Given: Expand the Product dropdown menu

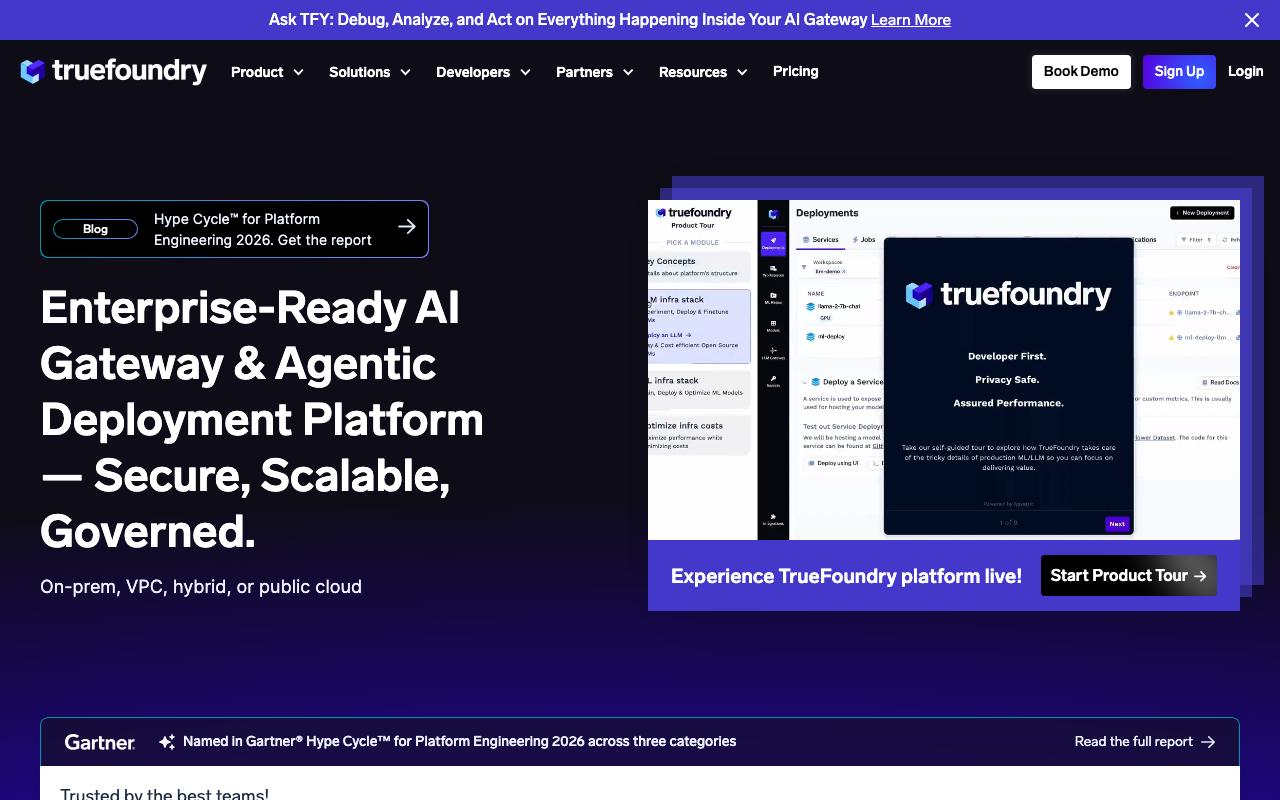Looking at the screenshot, I should 267,72.
